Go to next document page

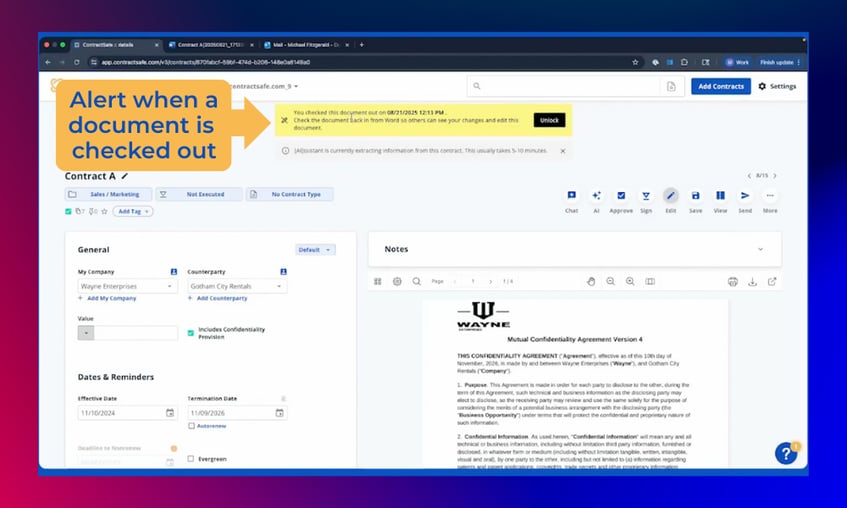point(490,282)
